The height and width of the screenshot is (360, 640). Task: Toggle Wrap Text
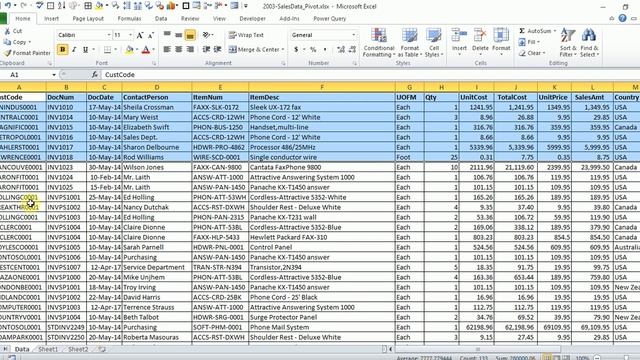246,35
